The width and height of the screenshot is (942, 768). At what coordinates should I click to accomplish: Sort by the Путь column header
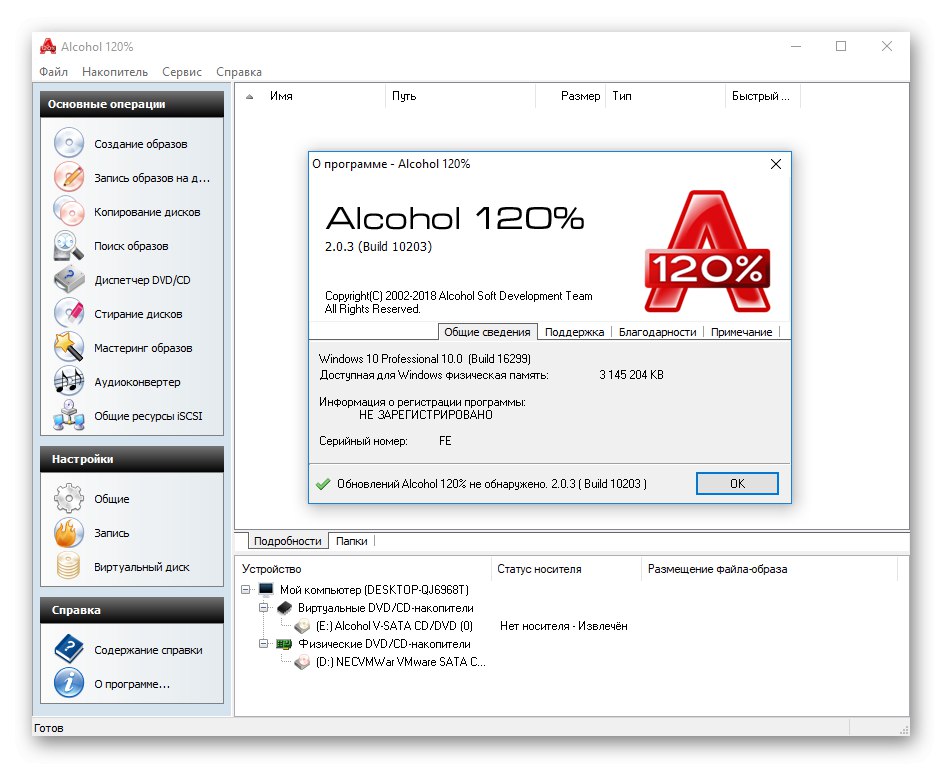tap(460, 96)
